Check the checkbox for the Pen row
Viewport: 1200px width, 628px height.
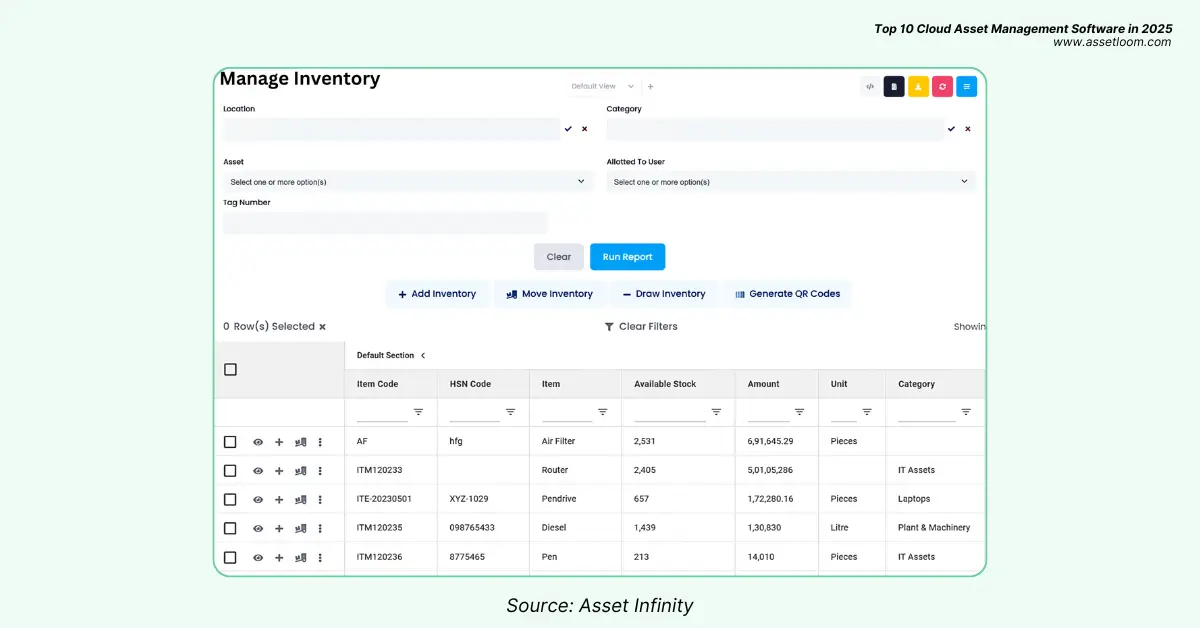[x=230, y=557]
